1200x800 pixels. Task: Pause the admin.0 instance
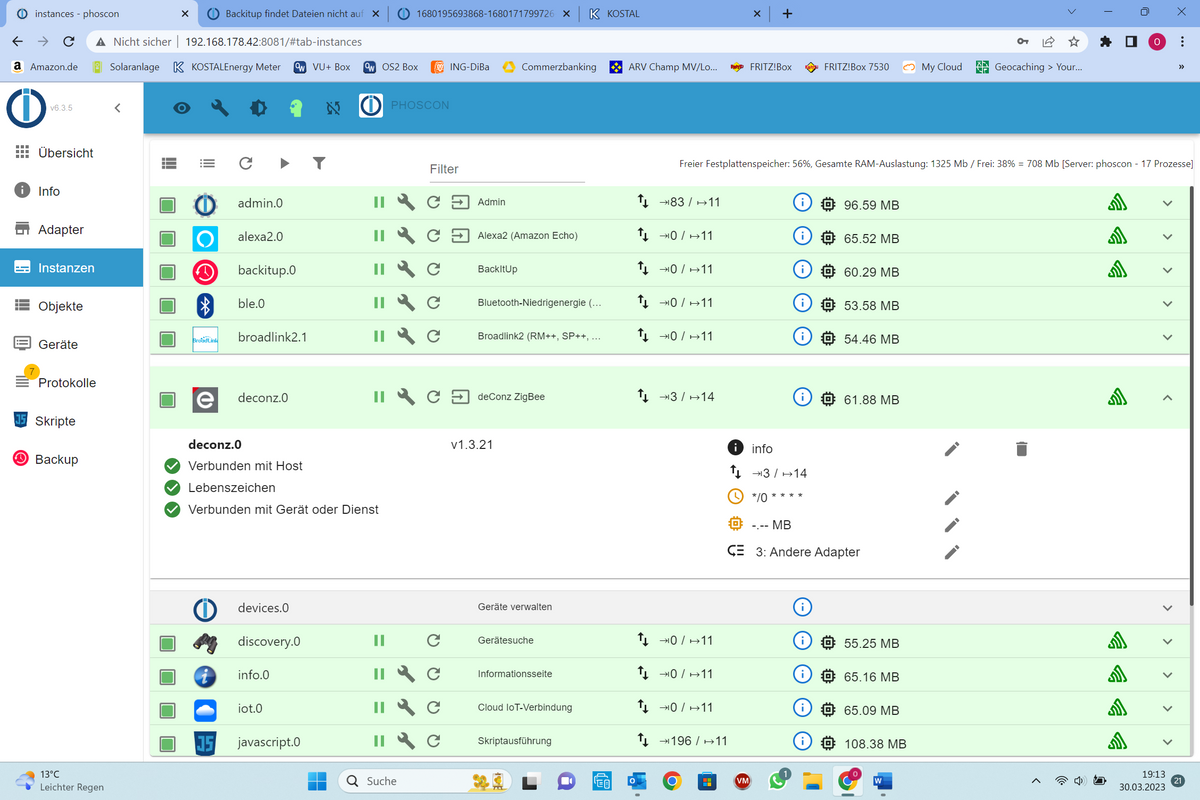click(x=379, y=203)
